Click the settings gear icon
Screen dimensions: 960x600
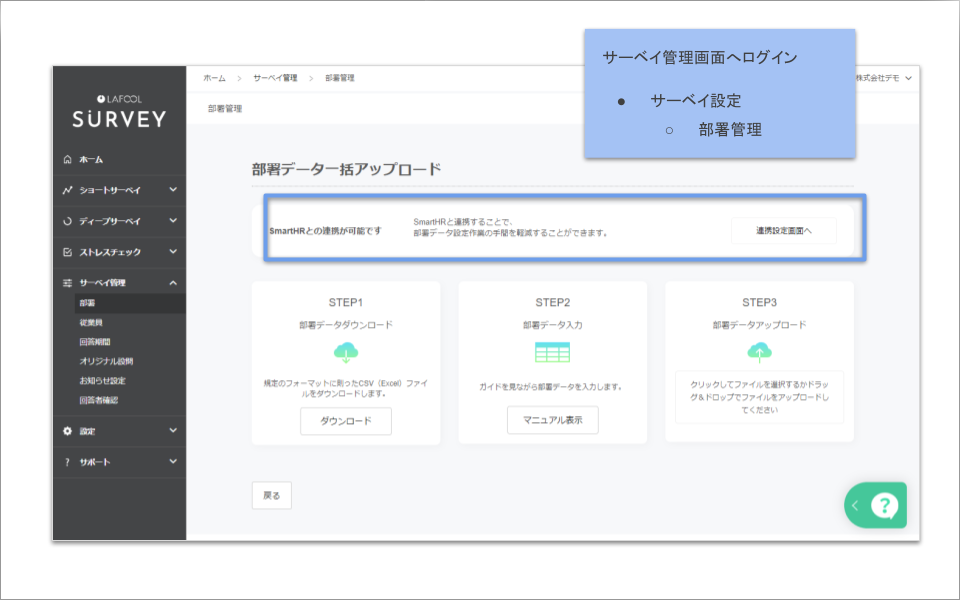(x=67, y=431)
